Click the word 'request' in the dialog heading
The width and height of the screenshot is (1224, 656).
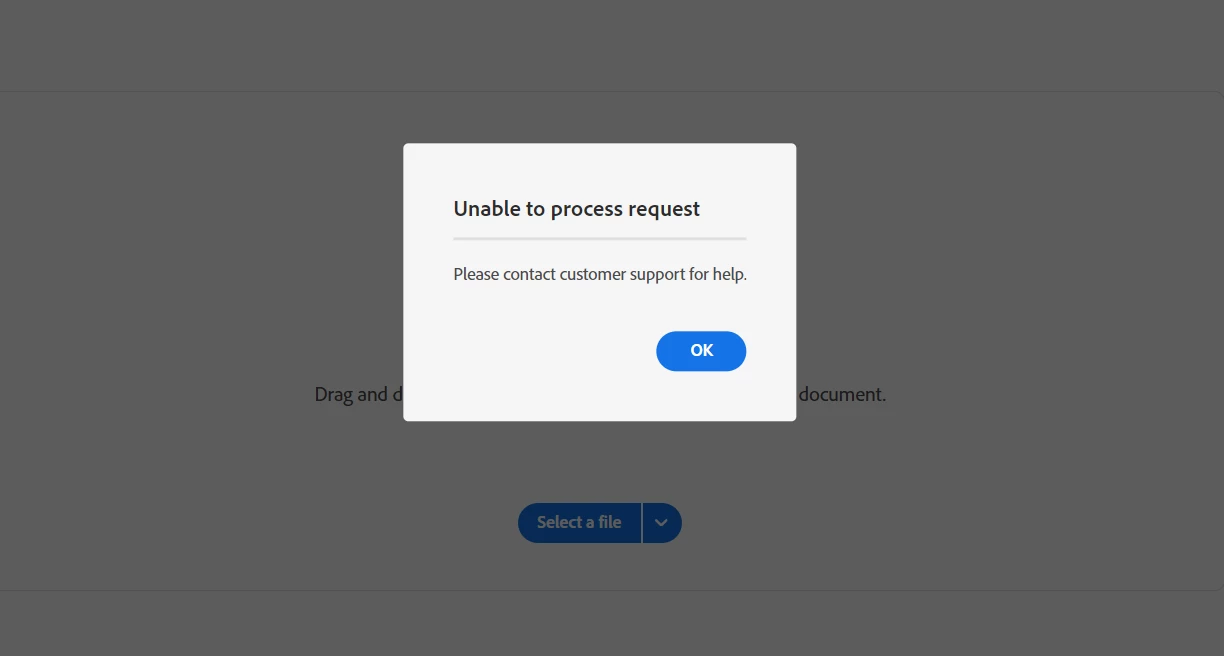(664, 210)
